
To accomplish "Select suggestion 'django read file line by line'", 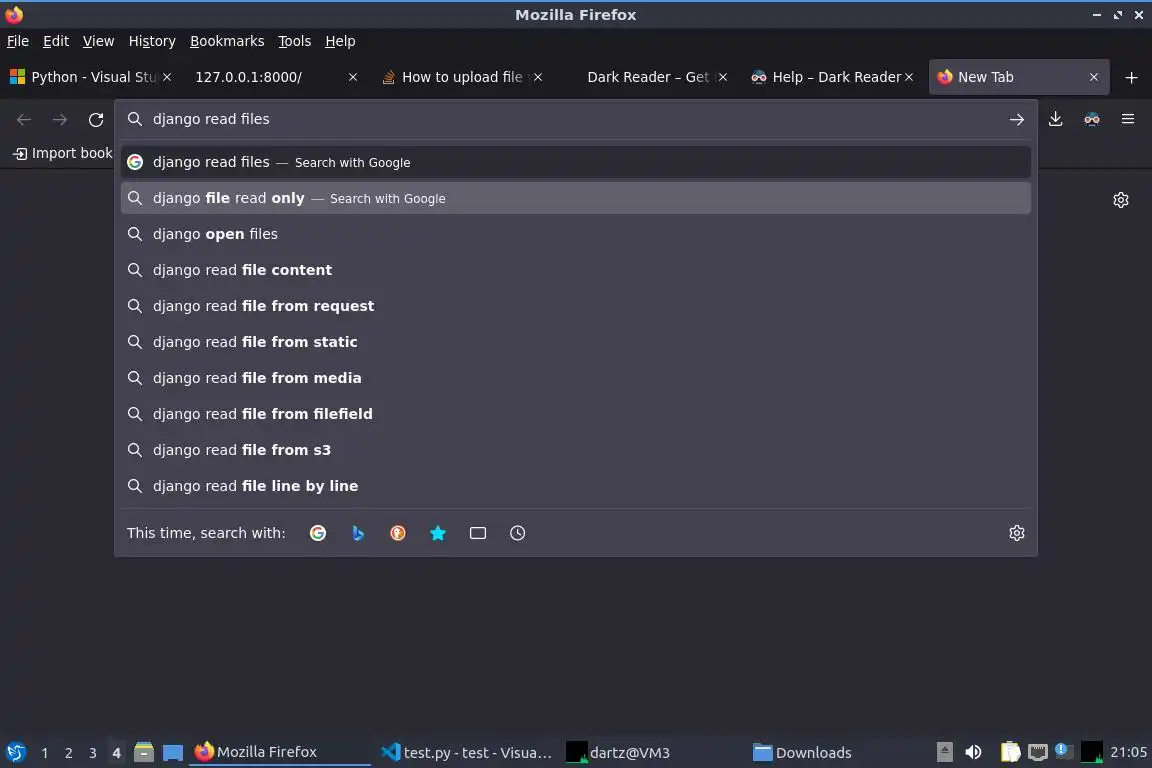I will point(575,487).
